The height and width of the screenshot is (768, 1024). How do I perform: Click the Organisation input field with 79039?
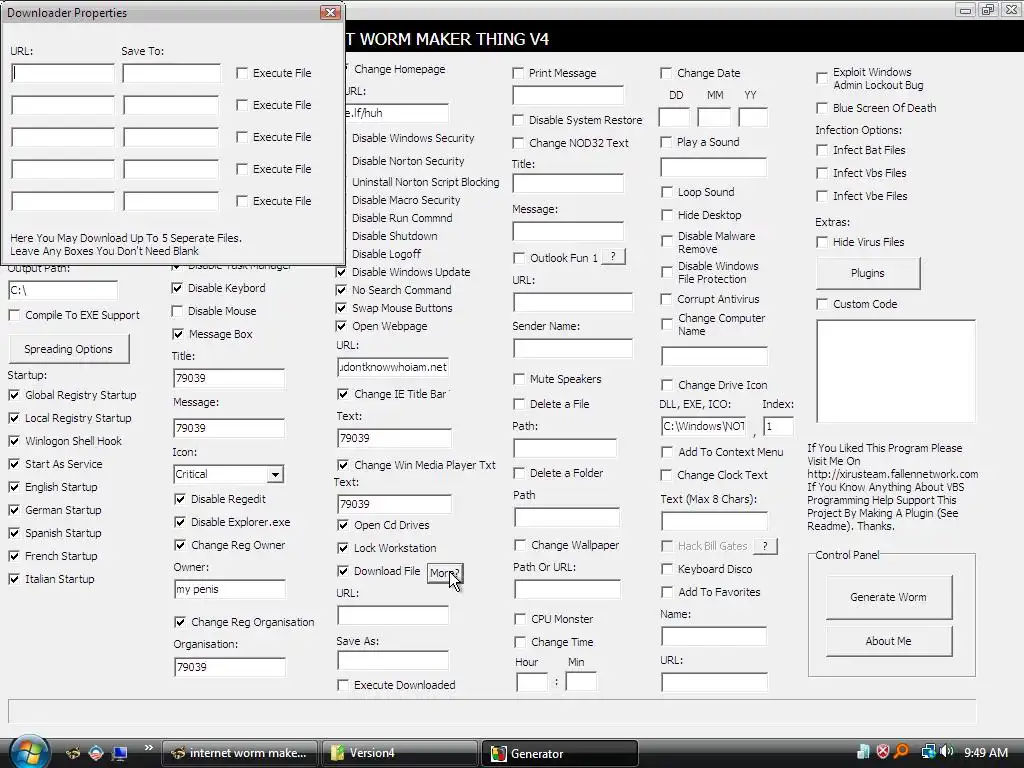[229, 667]
